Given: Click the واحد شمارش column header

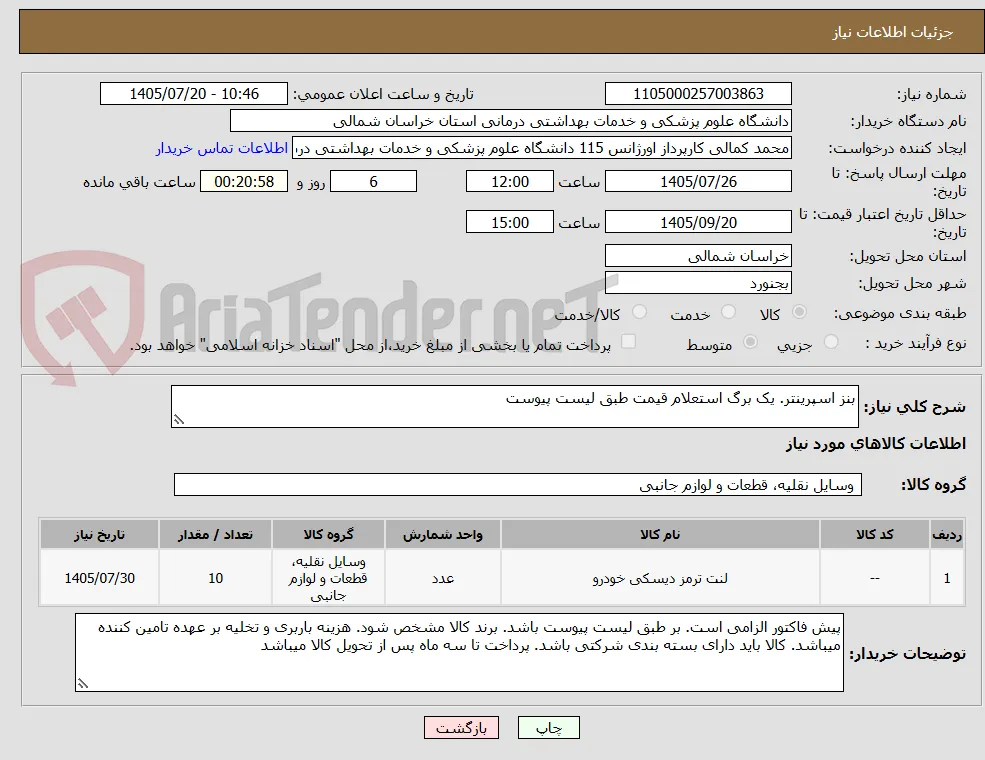Looking at the screenshot, I should [443, 535].
